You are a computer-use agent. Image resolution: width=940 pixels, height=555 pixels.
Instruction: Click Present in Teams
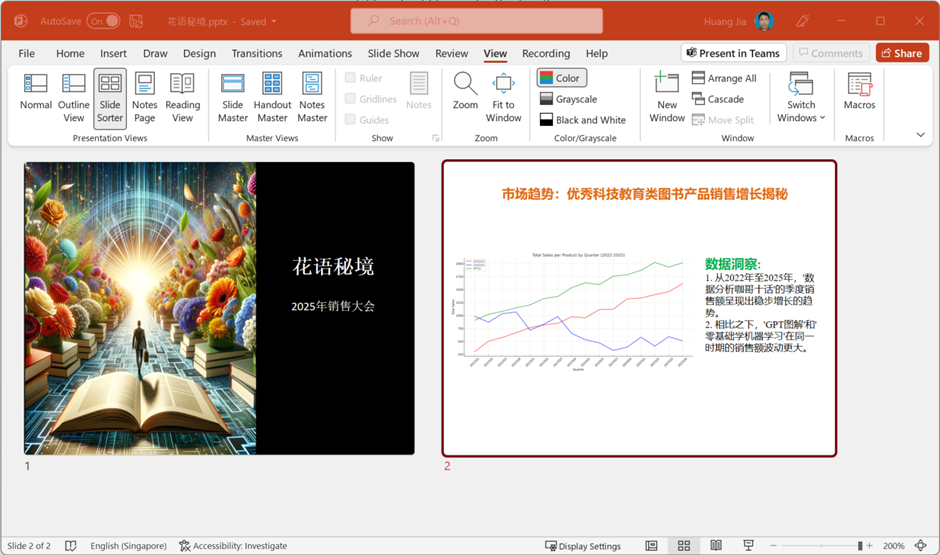(733, 53)
